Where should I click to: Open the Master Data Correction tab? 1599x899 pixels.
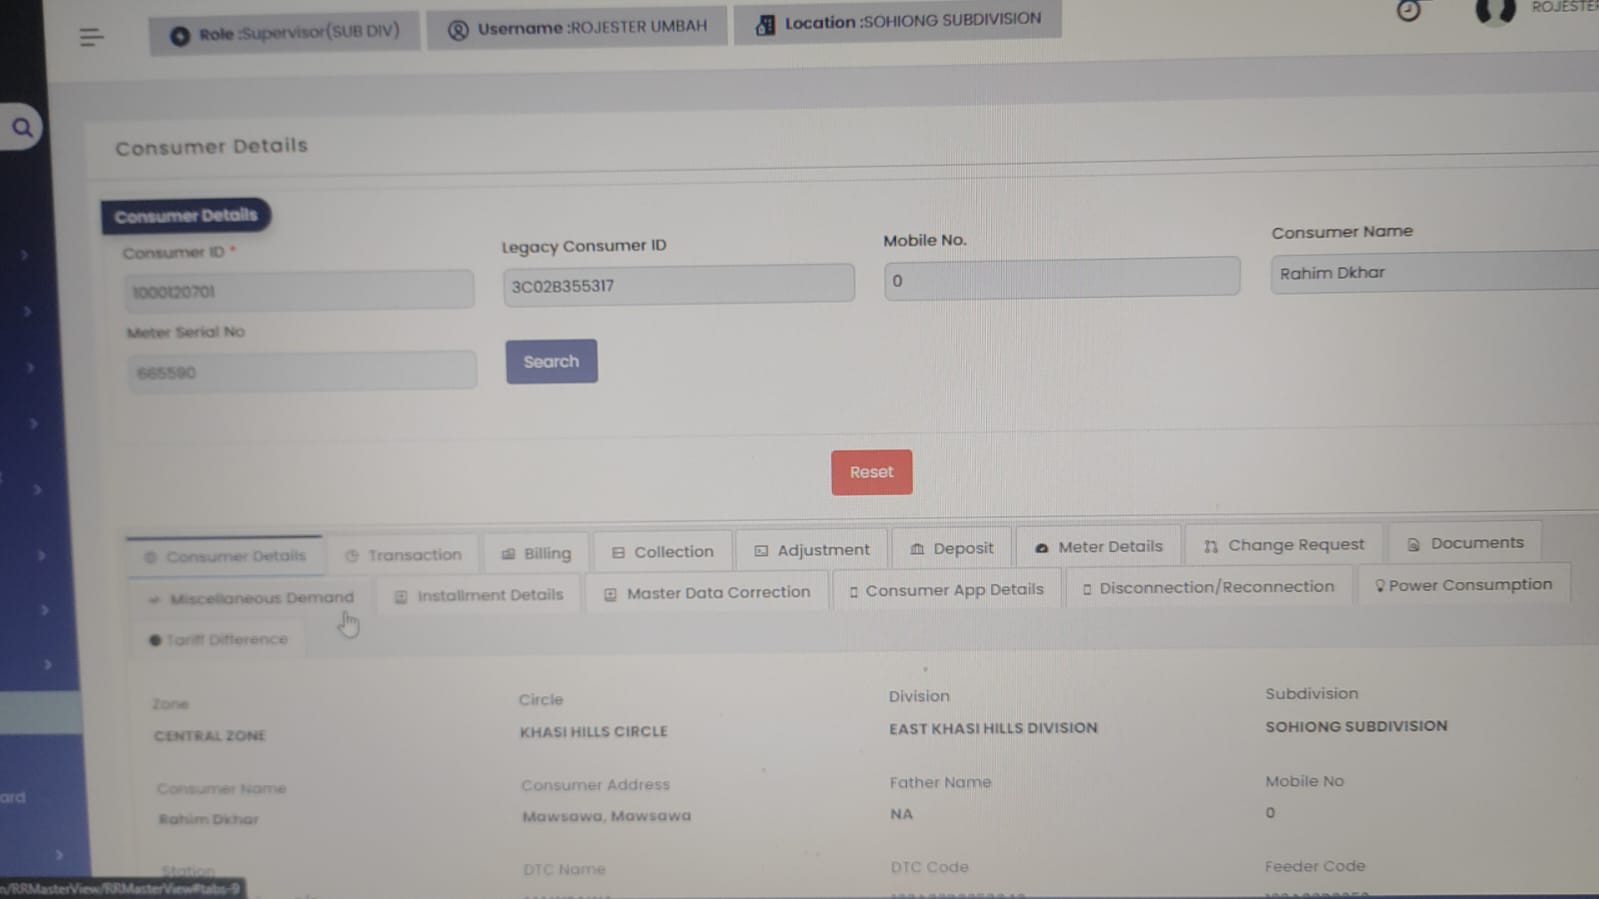click(x=707, y=593)
